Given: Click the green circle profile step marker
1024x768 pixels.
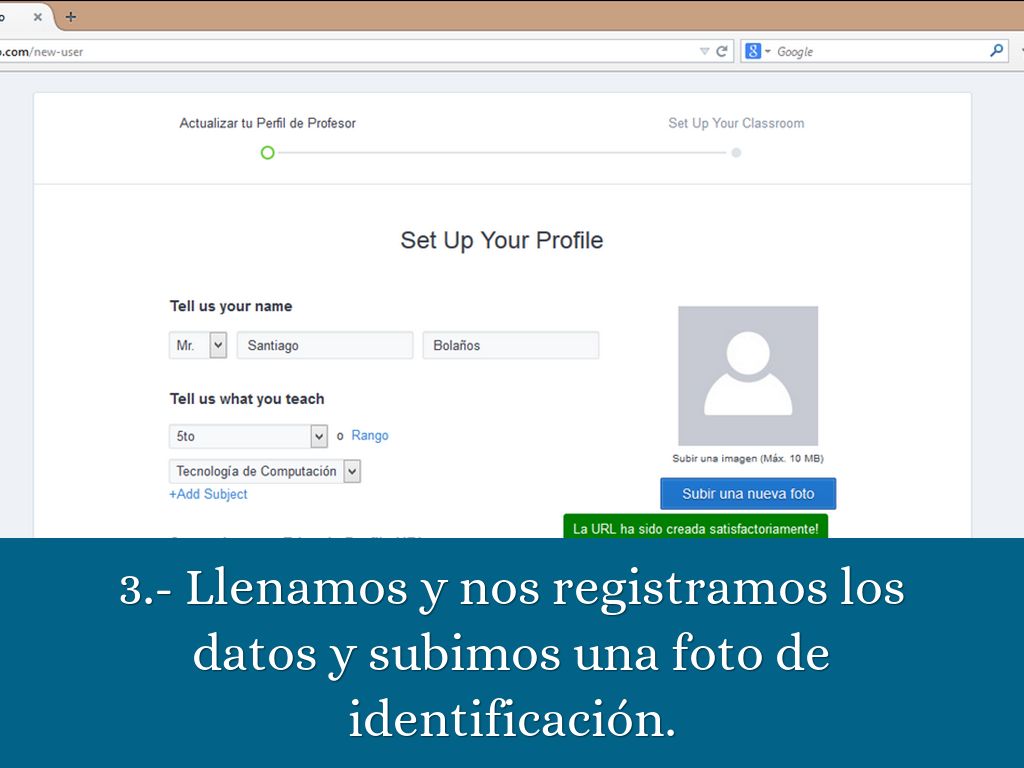Looking at the screenshot, I should click(267, 153).
